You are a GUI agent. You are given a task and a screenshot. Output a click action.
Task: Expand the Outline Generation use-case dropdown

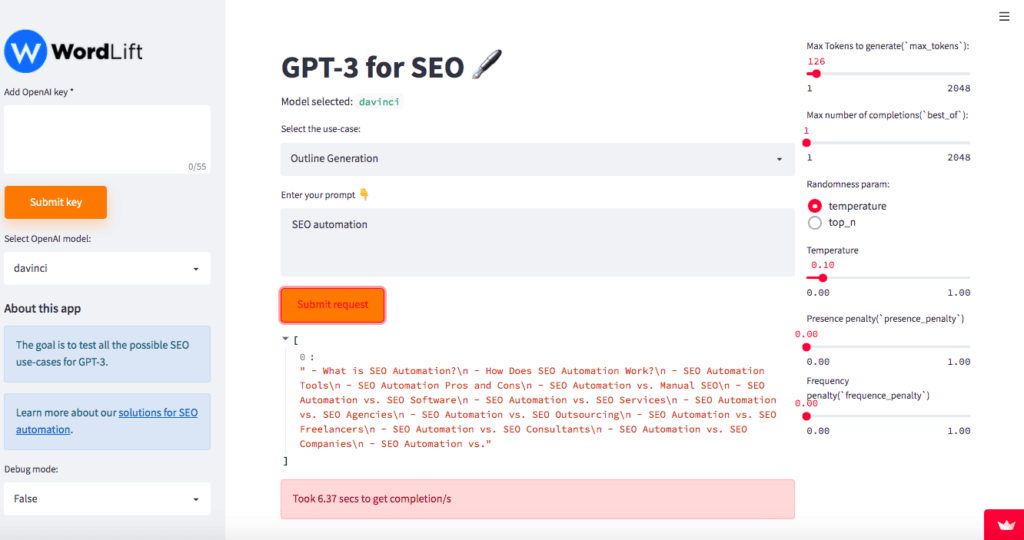(537, 159)
